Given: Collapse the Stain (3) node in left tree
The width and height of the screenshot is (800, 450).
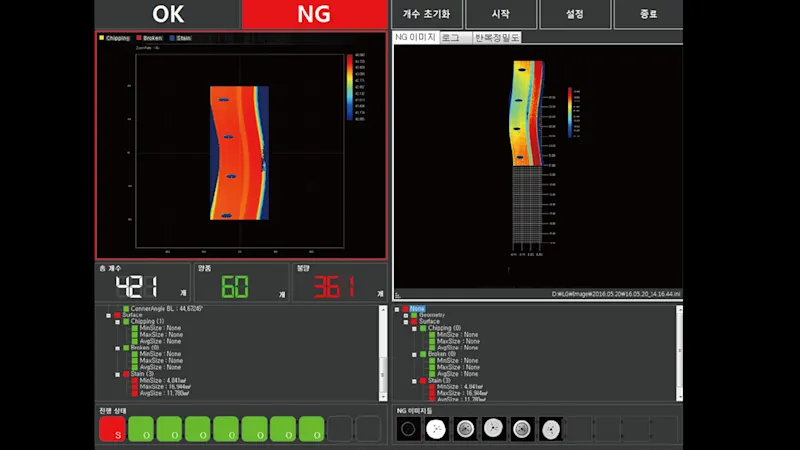Looking at the screenshot, I should pos(117,374).
